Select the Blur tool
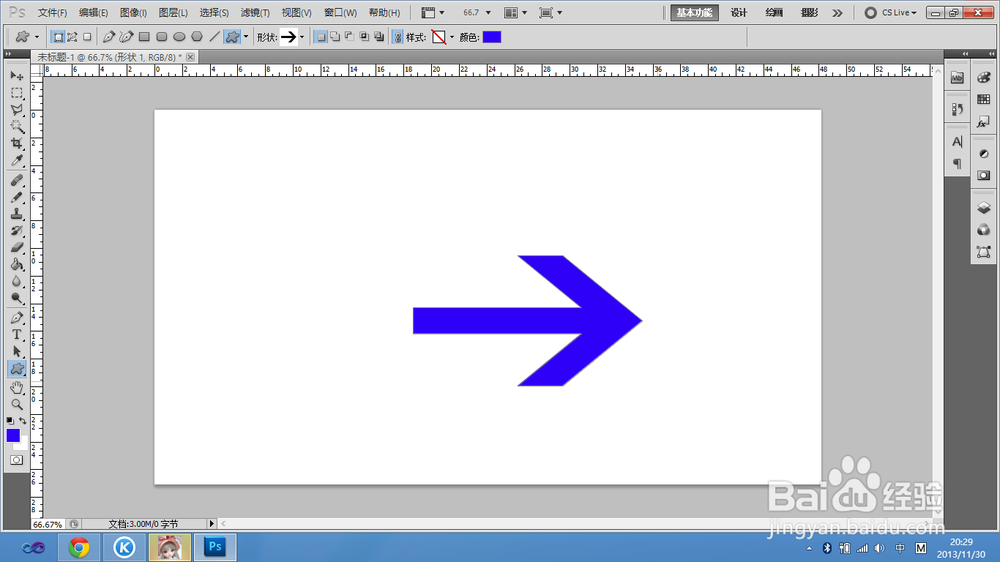This screenshot has height=562, width=1000. click(17, 281)
